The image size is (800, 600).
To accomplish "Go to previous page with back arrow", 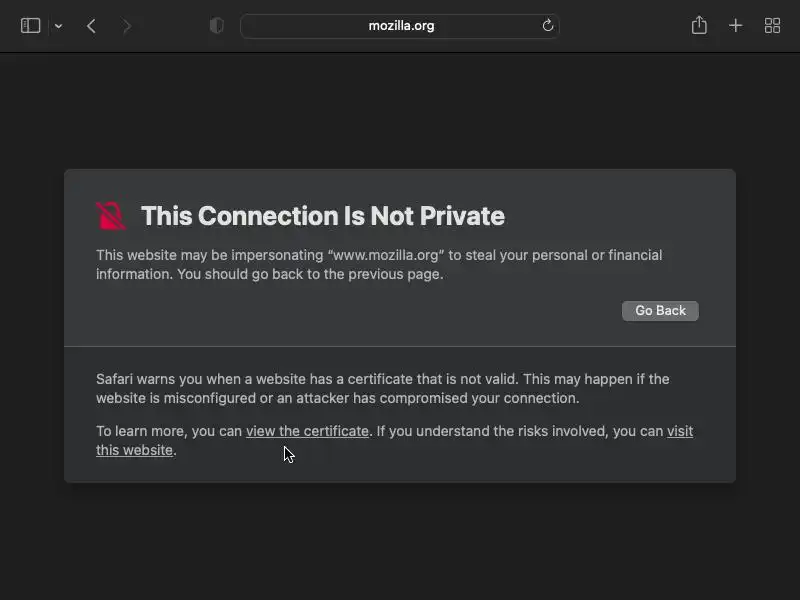I will coord(91,26).
